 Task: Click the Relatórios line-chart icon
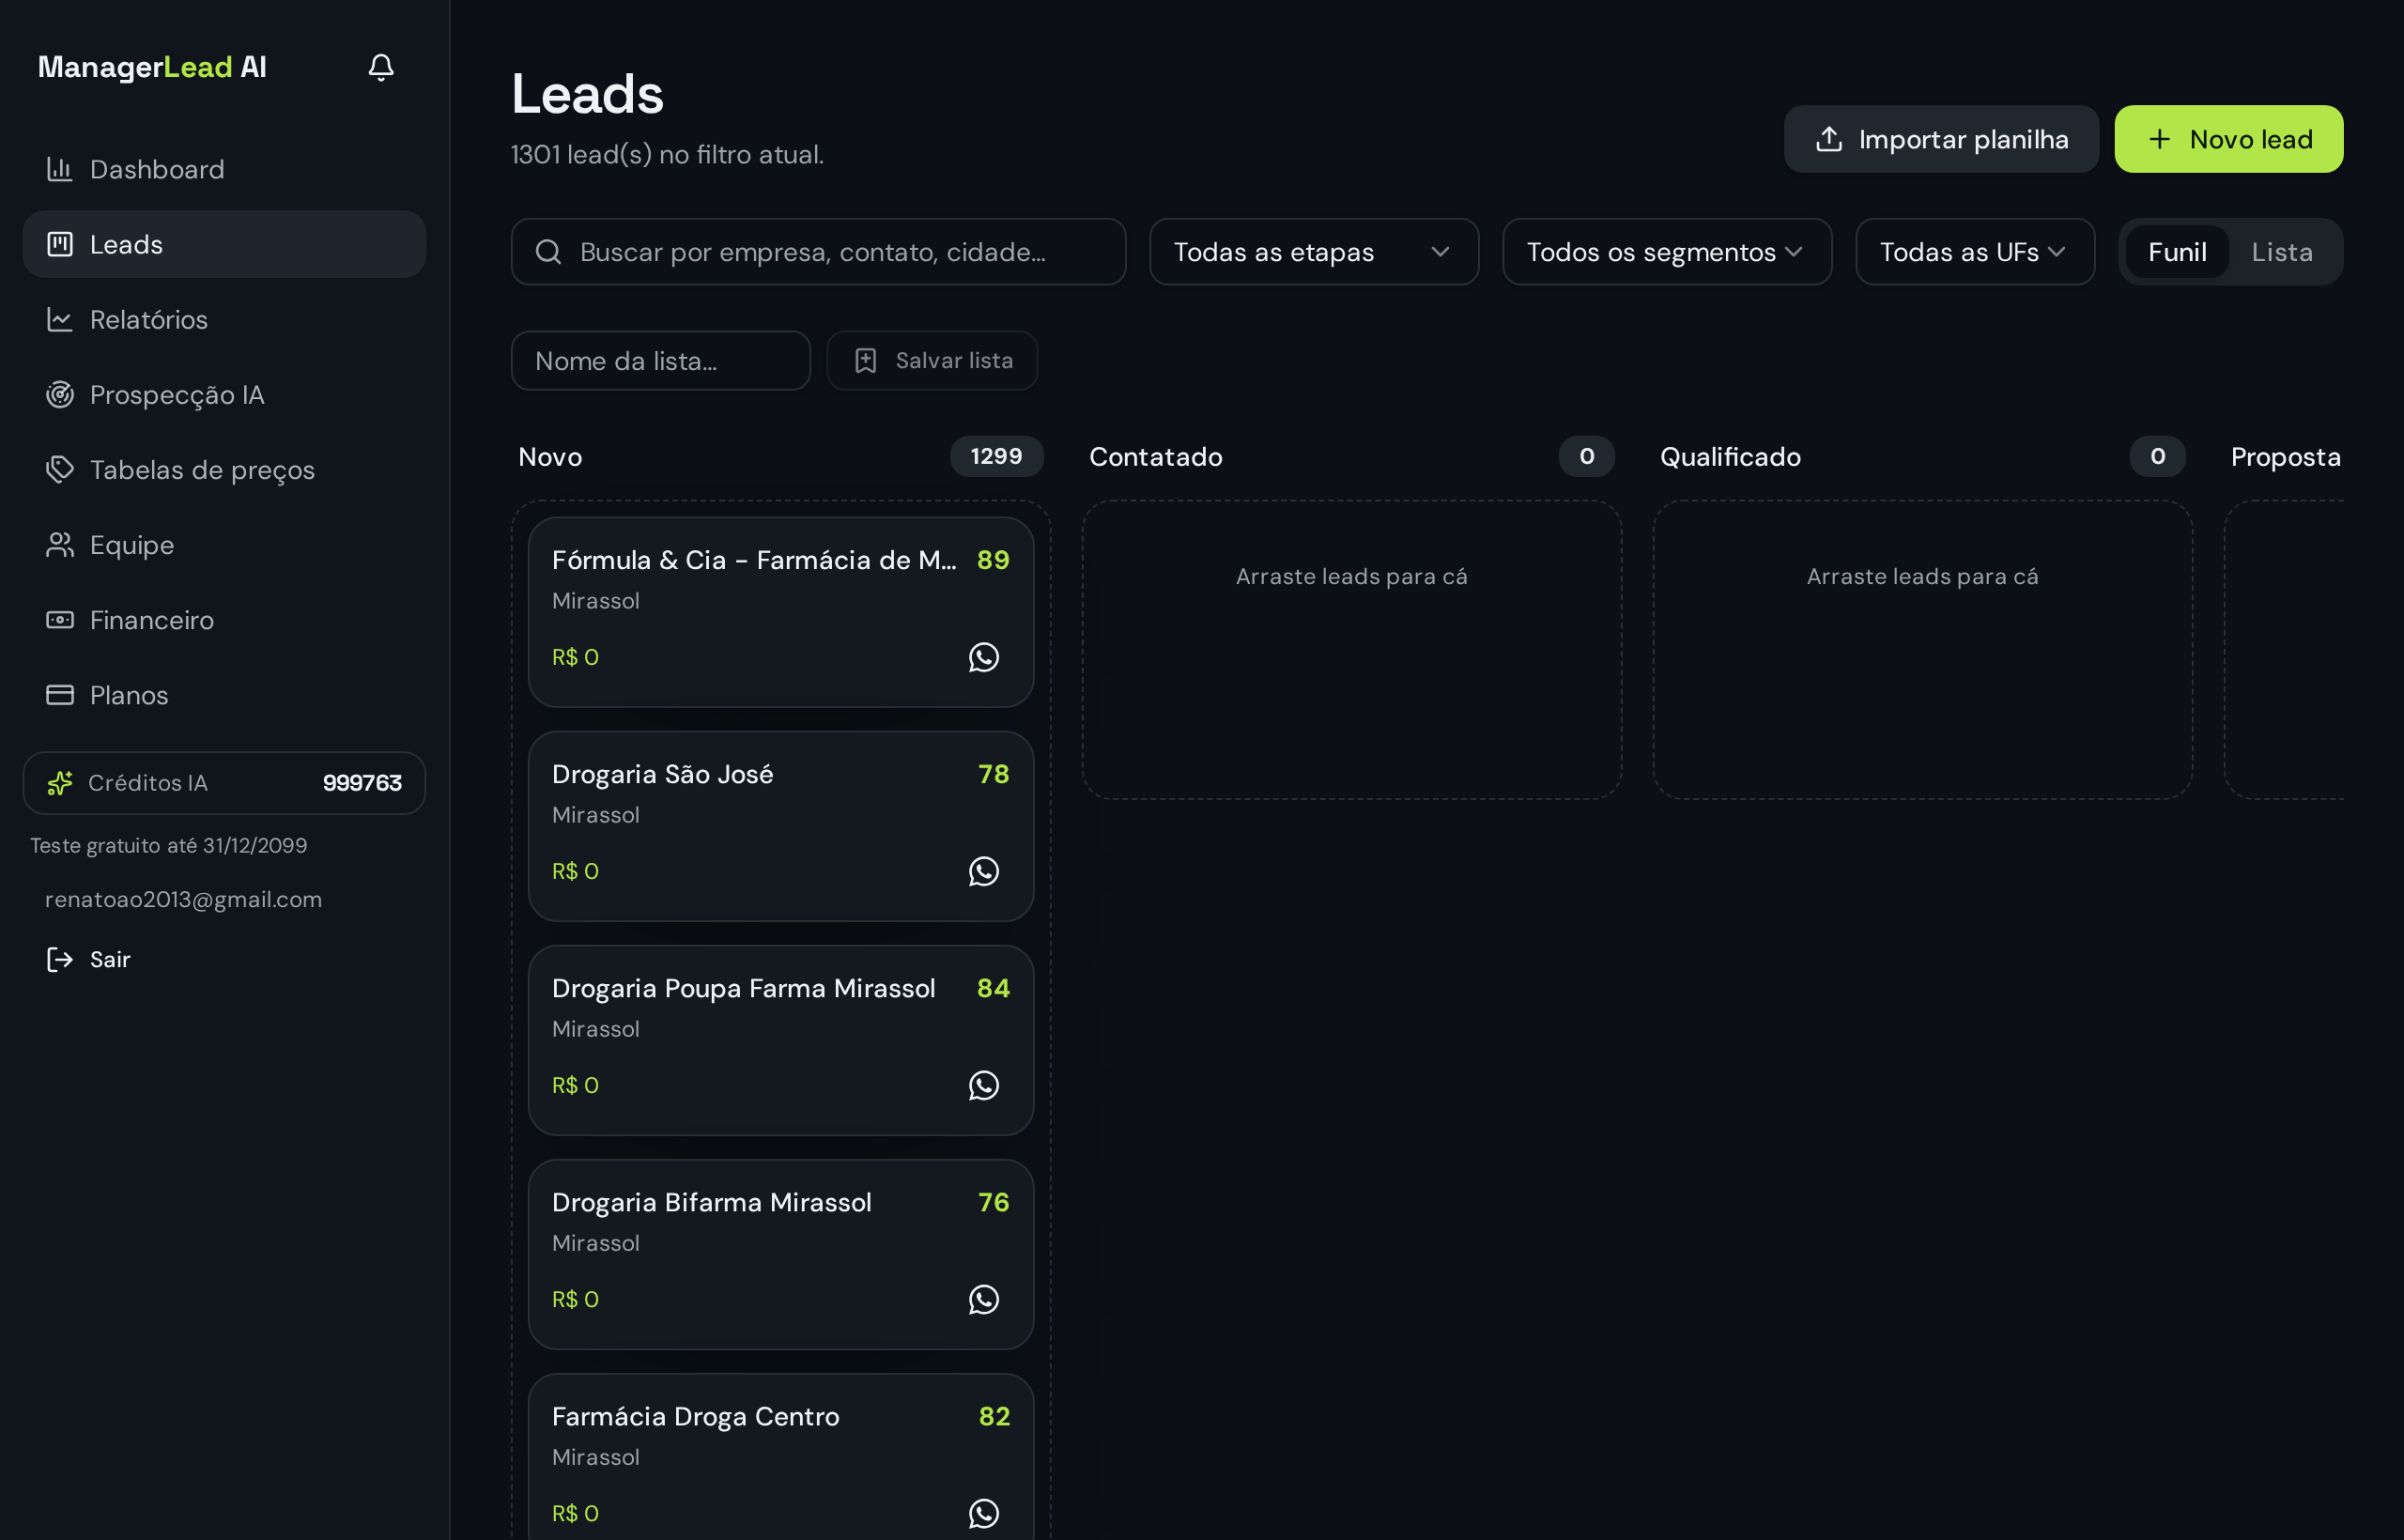(60, 319)
